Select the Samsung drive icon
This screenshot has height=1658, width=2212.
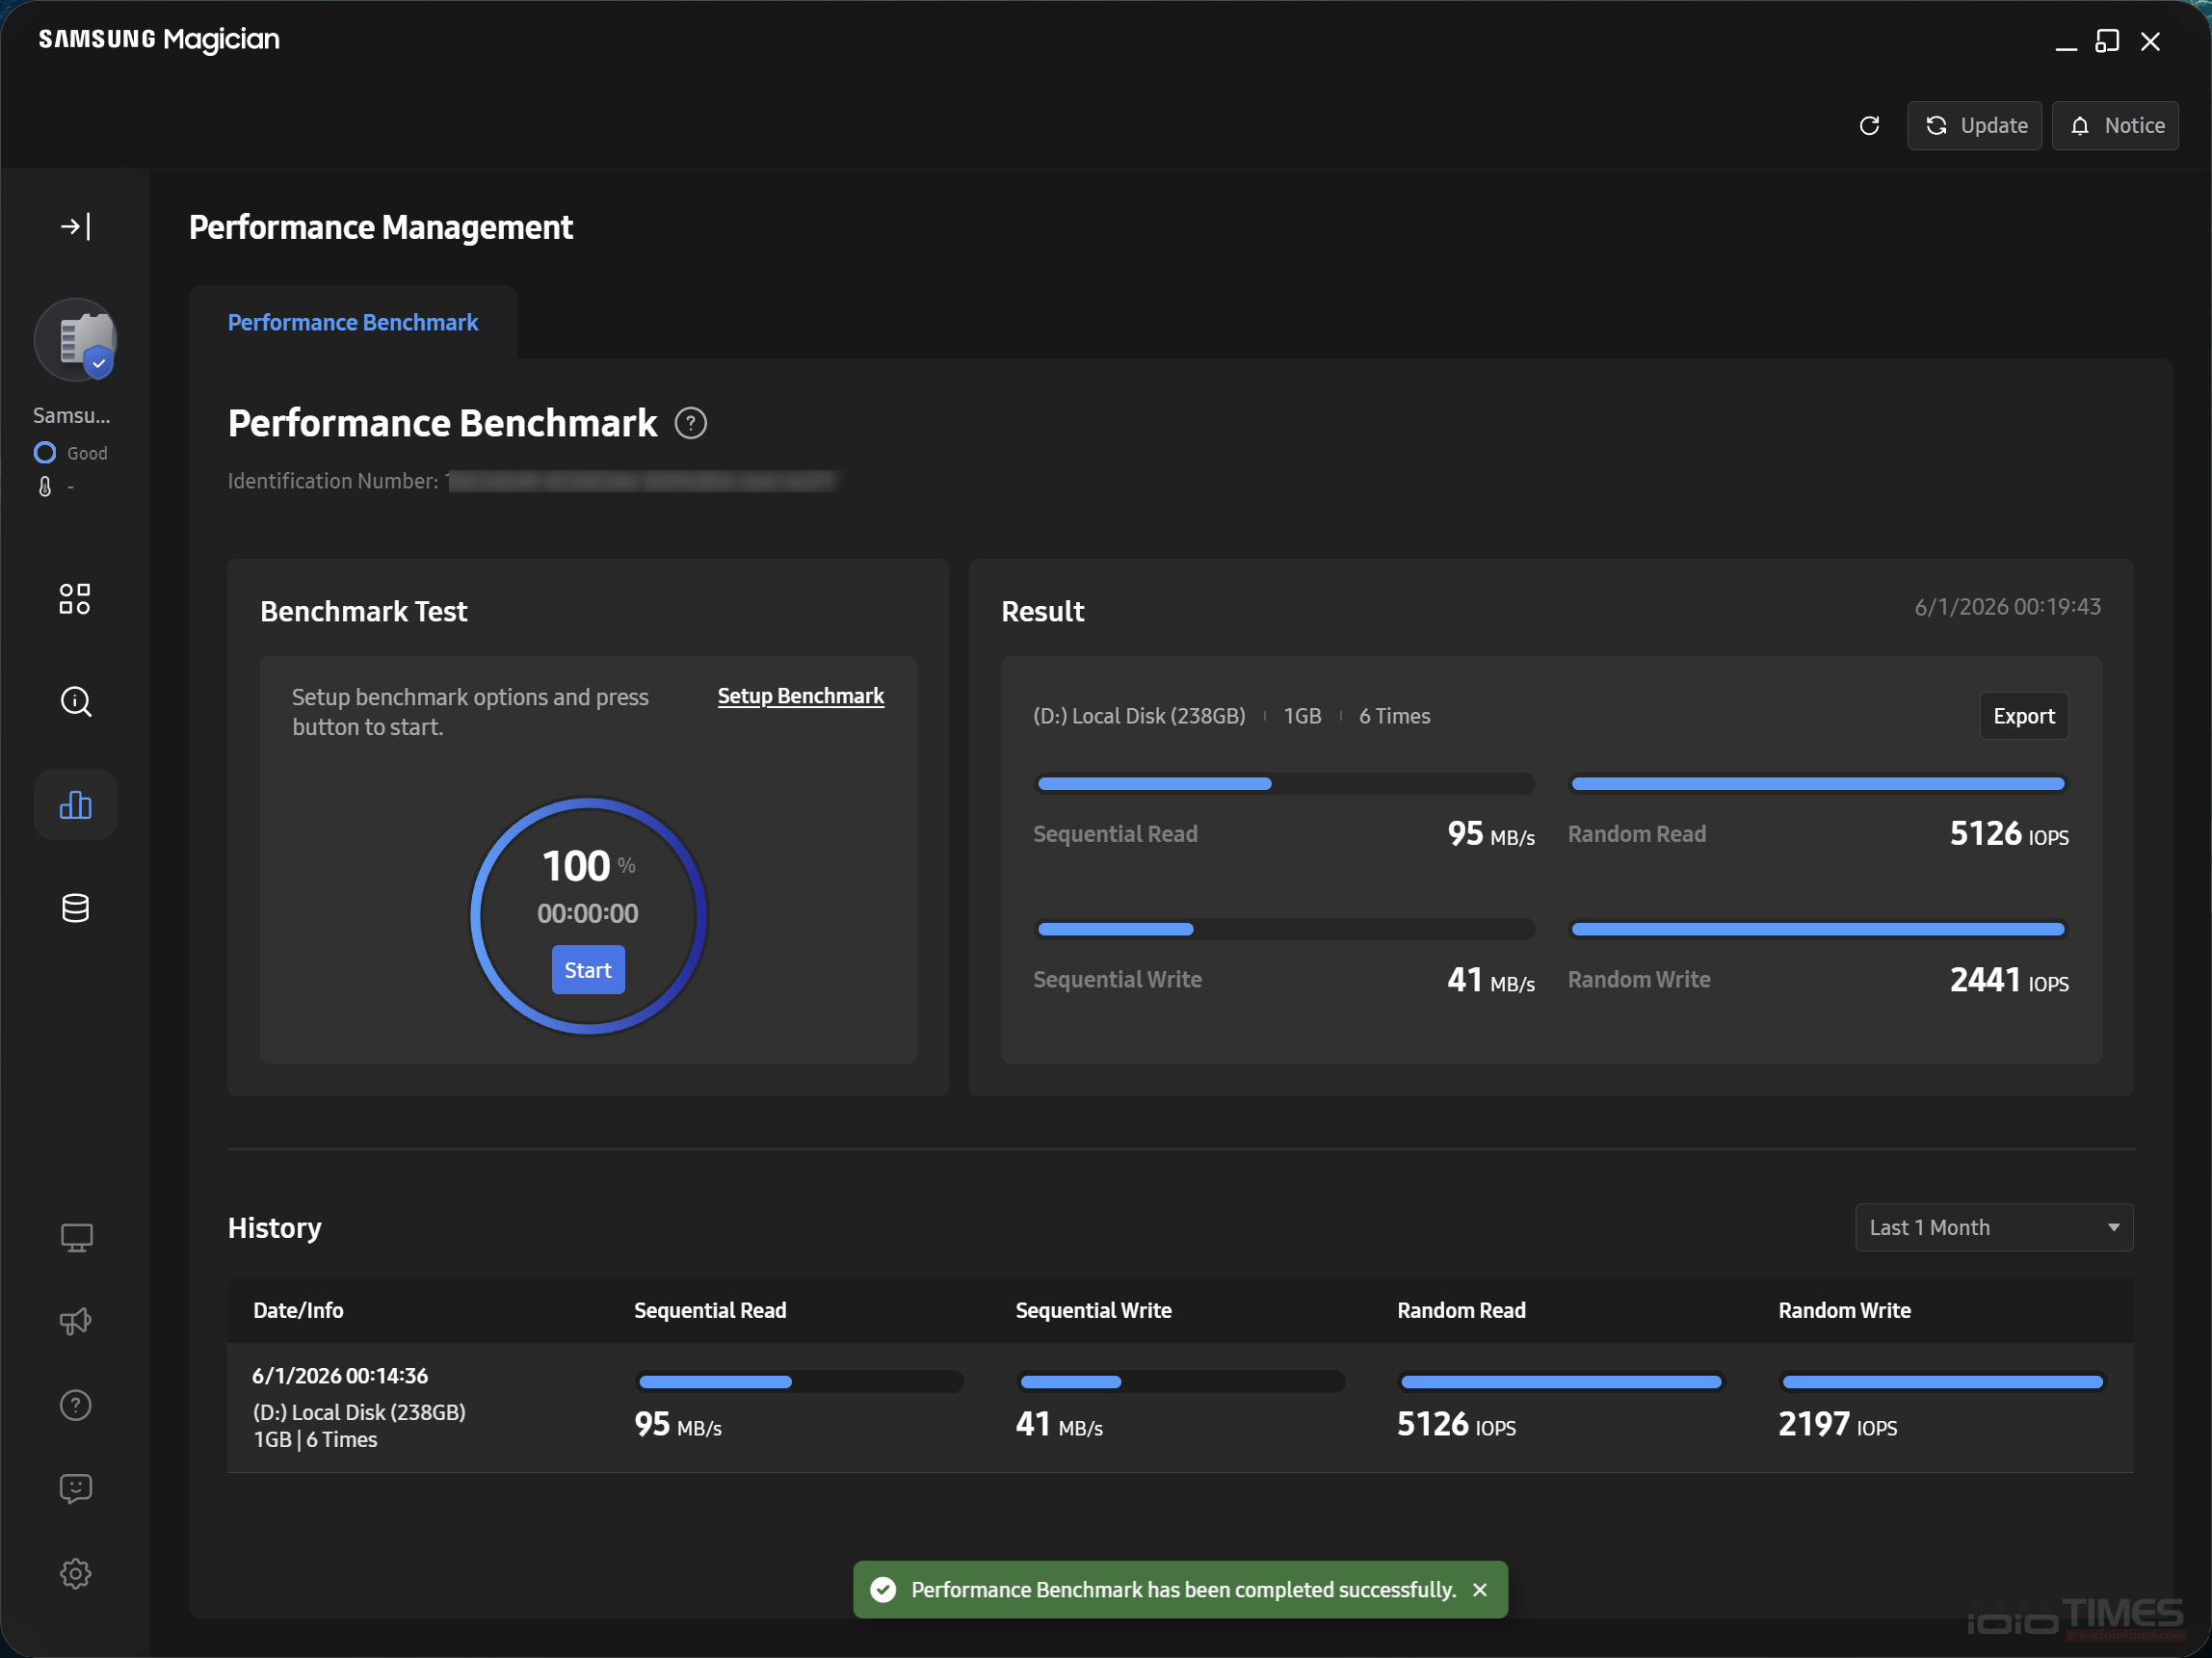coord(76,340)
